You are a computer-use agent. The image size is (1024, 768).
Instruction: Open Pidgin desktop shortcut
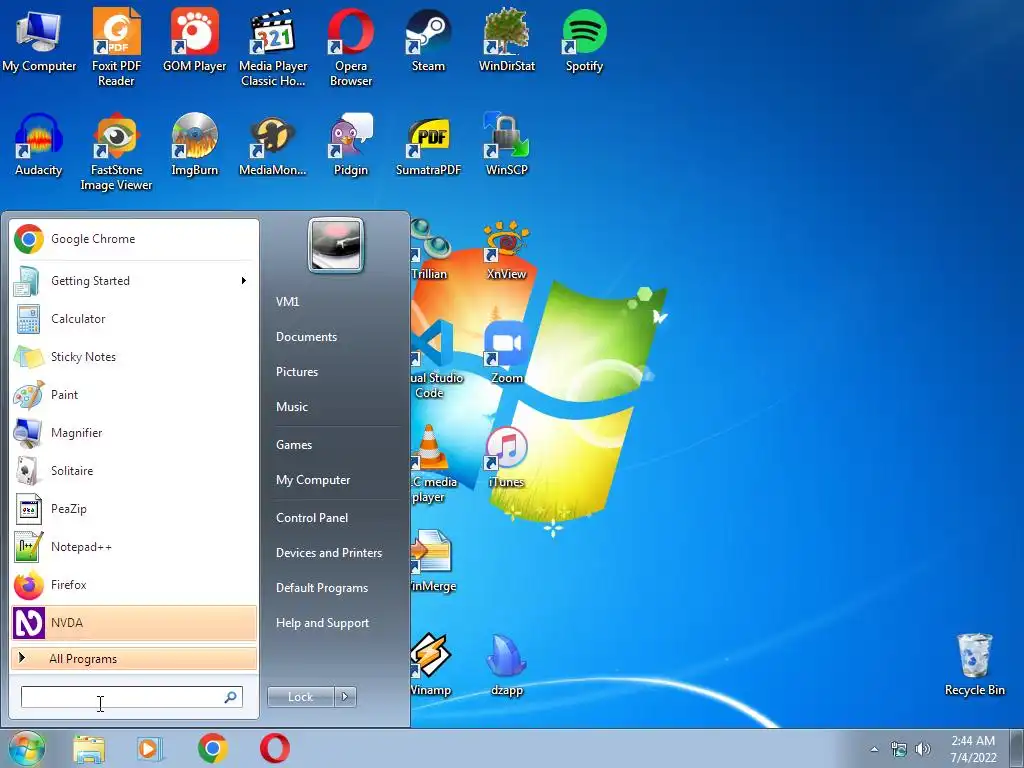[351, 144]
